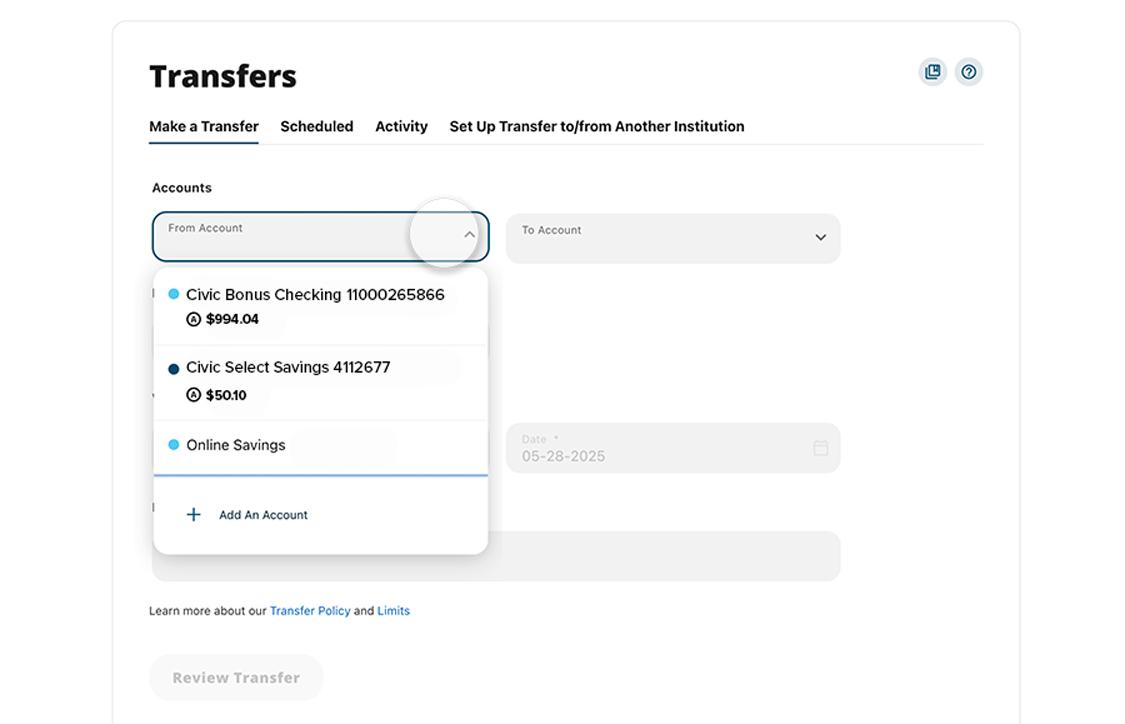This screenshot has width=1125, height=724.
Task: Click the Accounts section label
Action: (x=182, y=188)
